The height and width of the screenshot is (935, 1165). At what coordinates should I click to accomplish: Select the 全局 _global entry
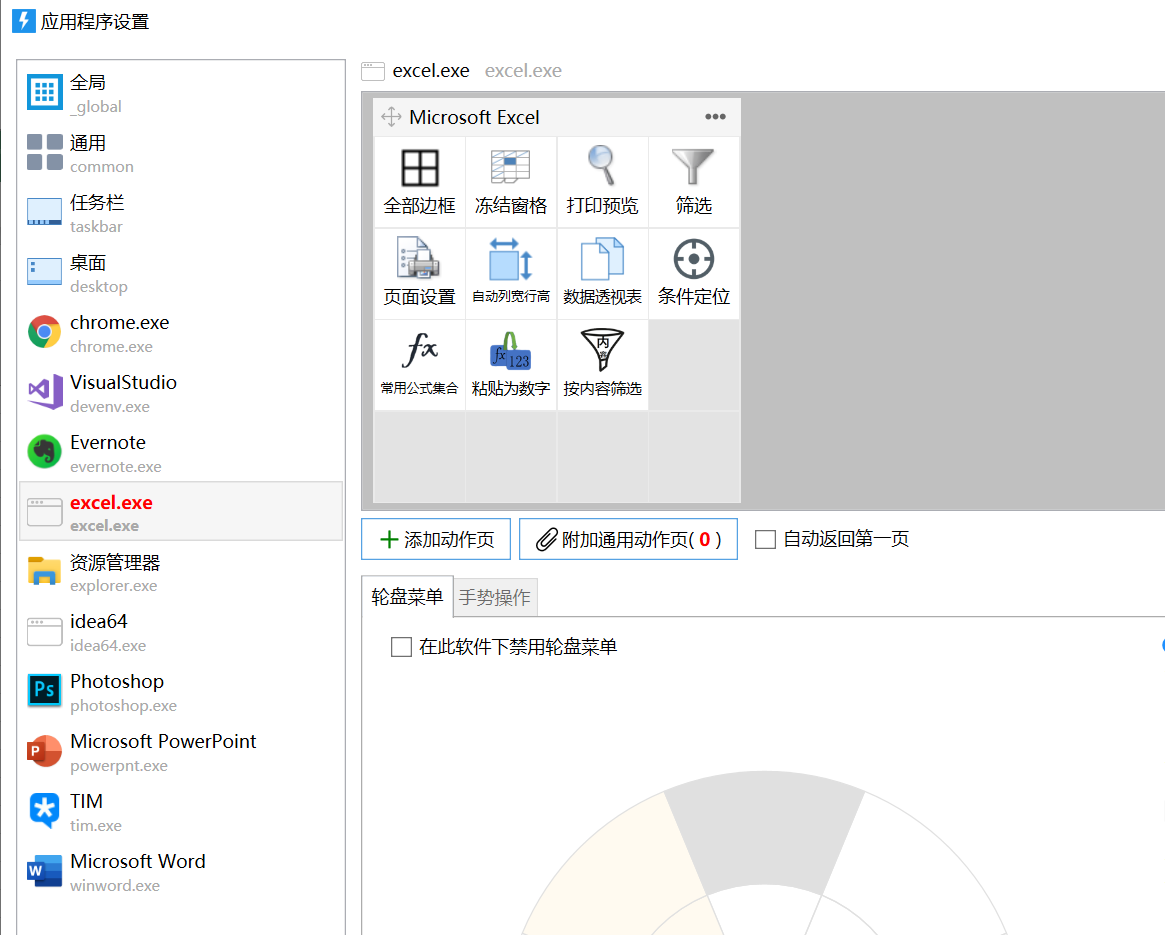[x=181, y=94]
